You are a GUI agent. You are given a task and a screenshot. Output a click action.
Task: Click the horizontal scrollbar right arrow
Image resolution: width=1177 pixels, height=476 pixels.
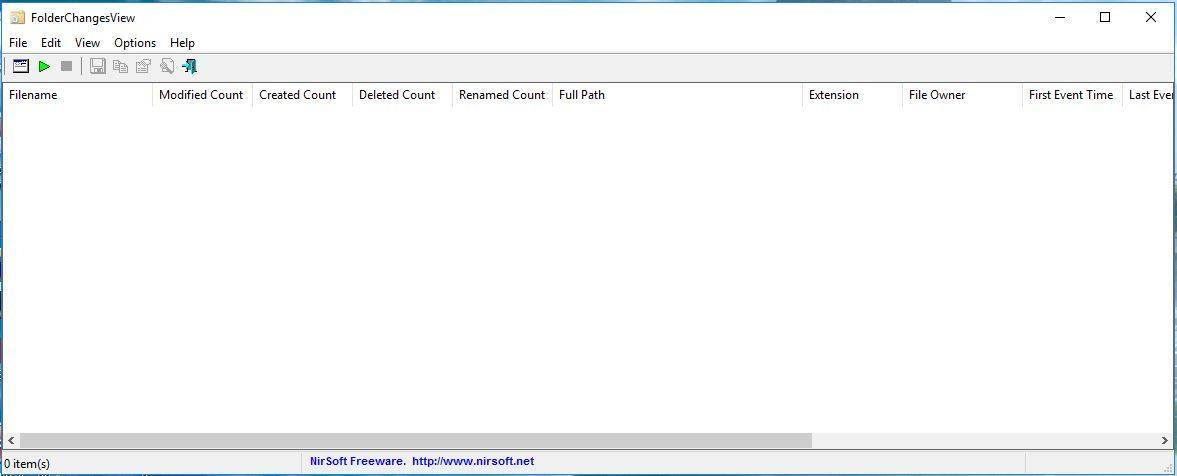point(1164,441)
